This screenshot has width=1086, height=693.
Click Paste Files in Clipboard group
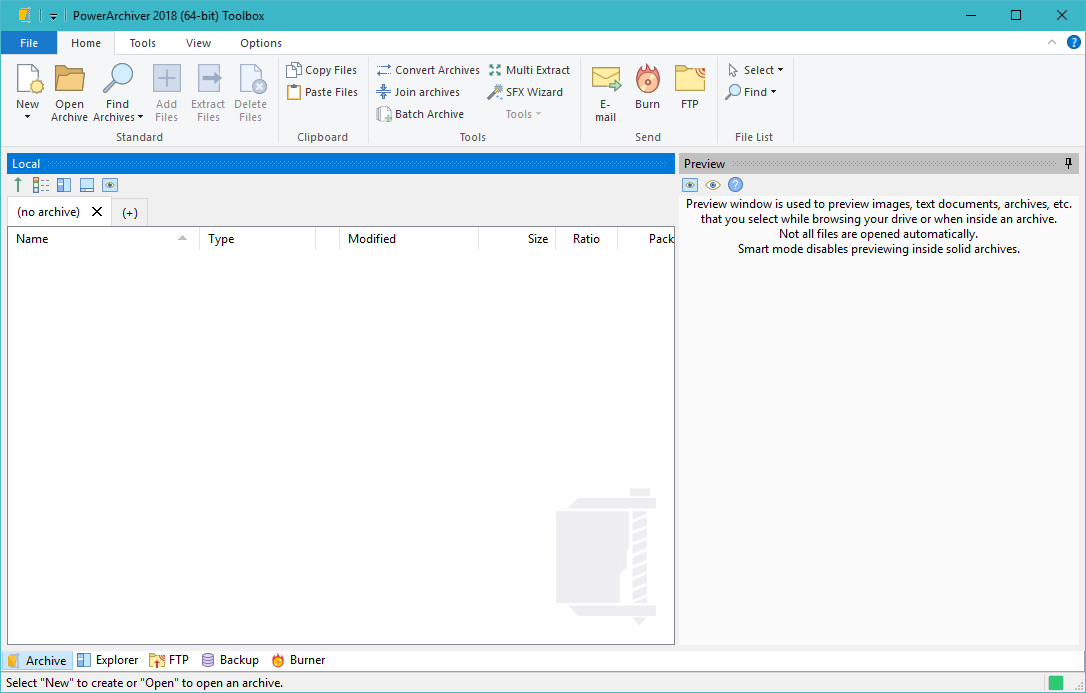[322, 92]
